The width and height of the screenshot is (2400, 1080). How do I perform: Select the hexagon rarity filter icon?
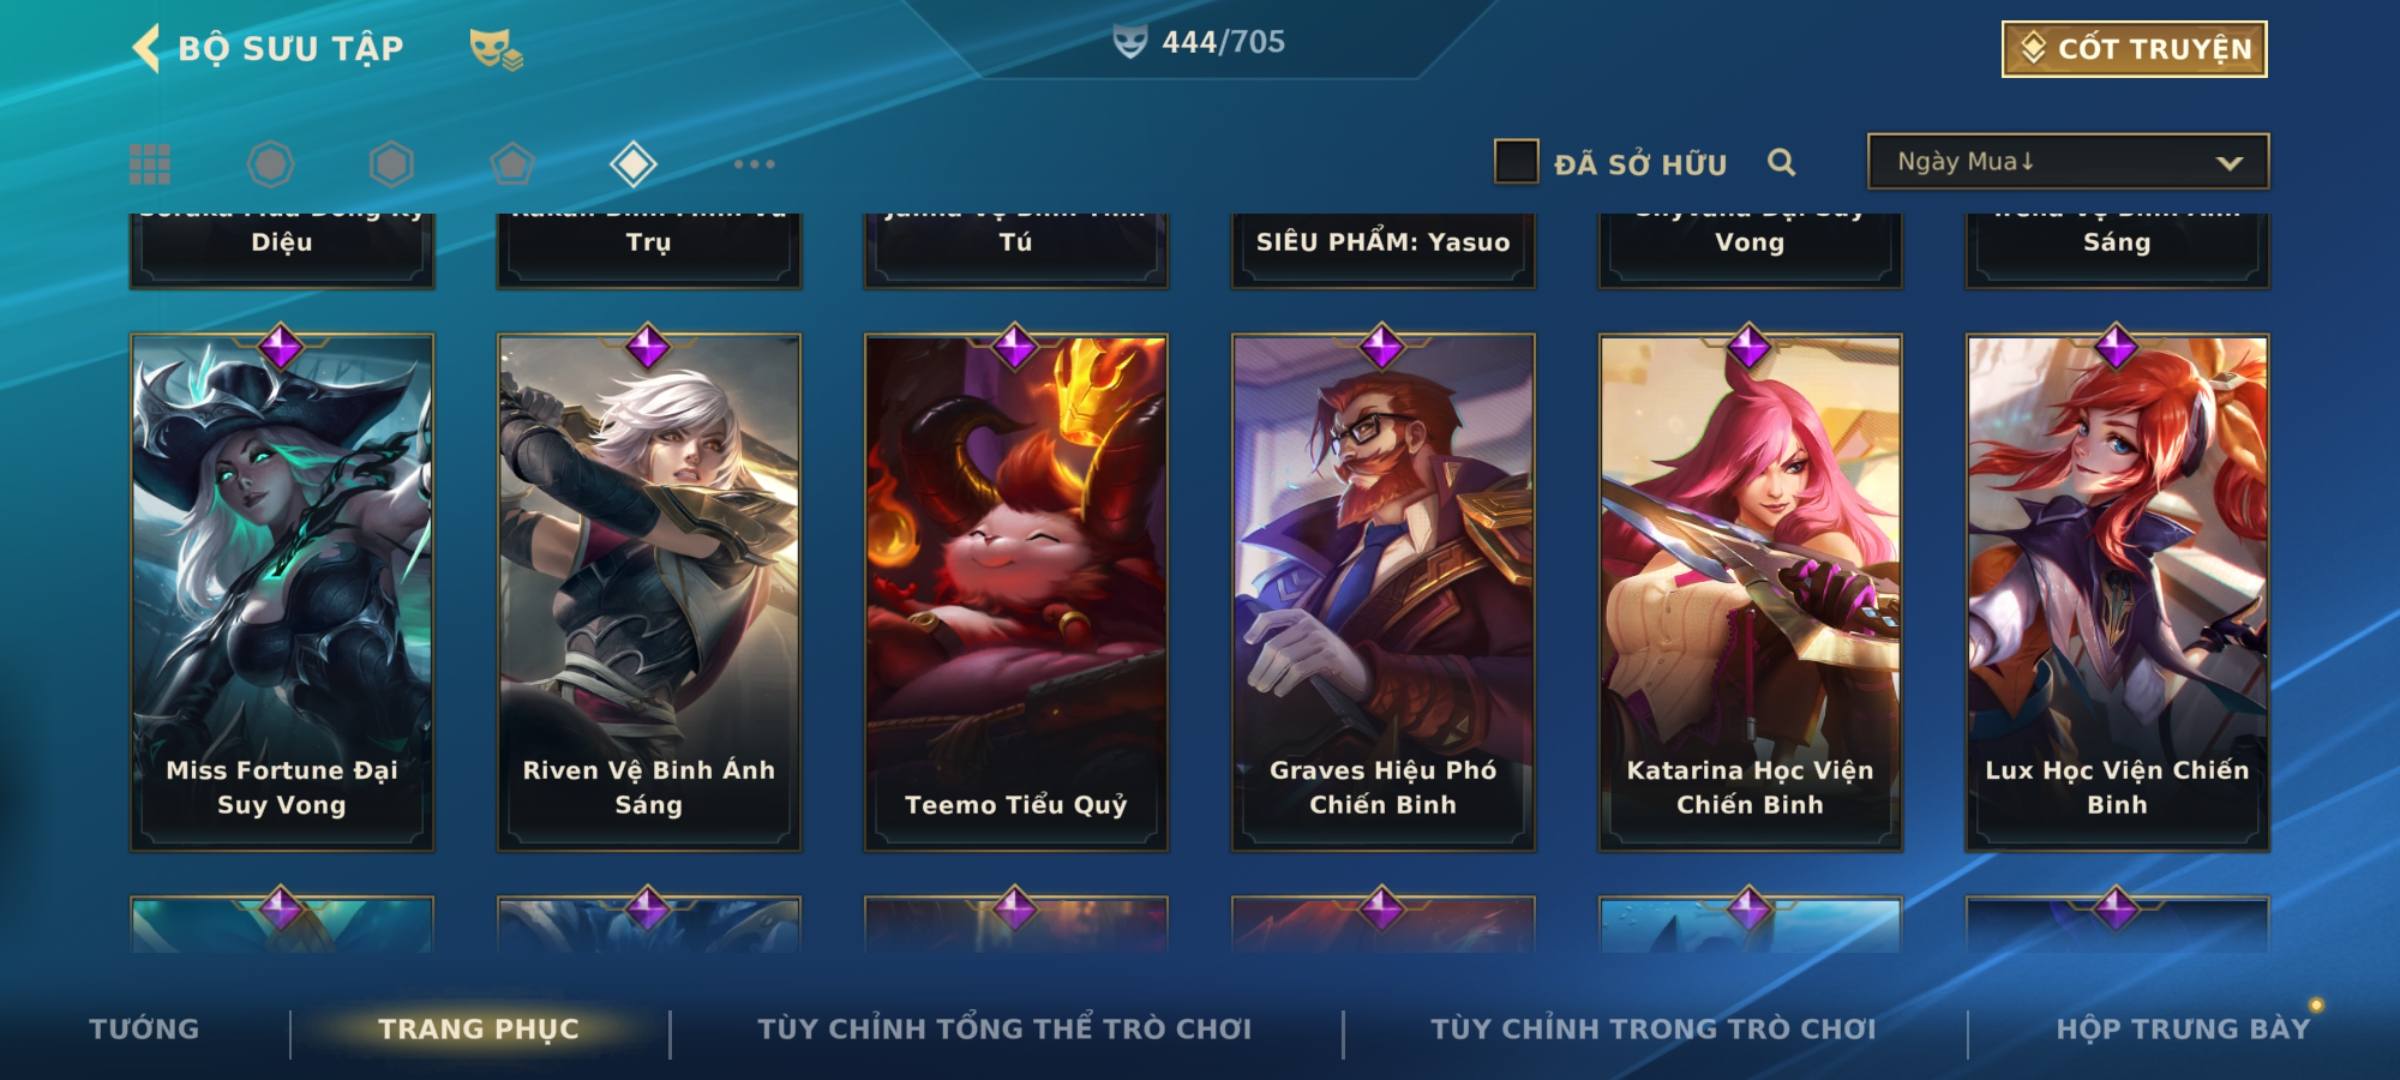point(391,164)
